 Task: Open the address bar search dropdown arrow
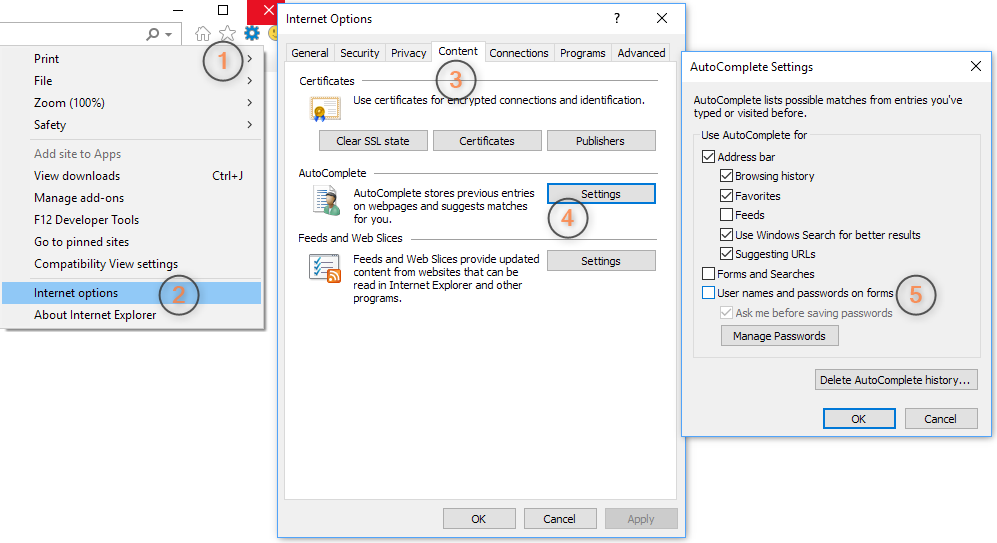coord(168,34)
